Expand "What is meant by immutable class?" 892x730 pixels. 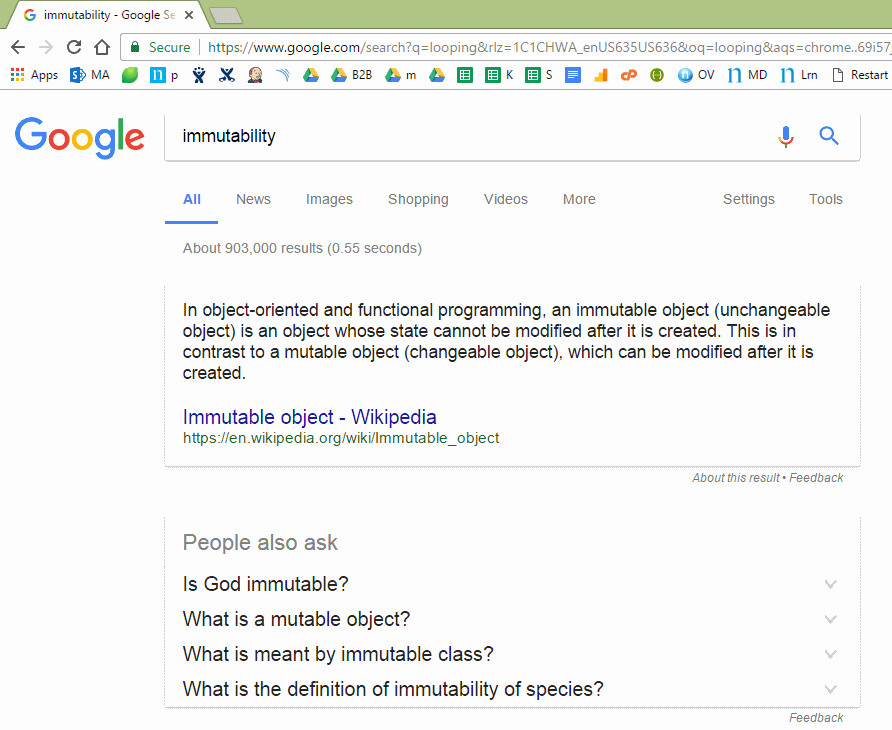(511, 654)
